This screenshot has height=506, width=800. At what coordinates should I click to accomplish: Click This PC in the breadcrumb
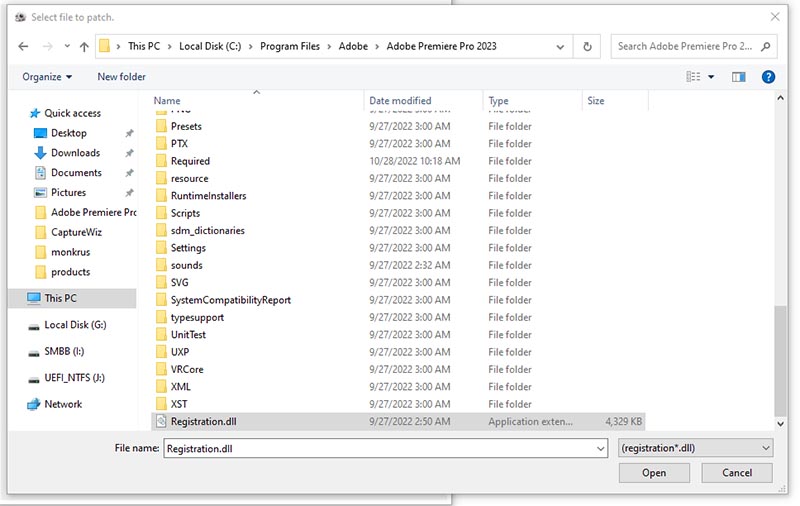click(x=144, y=46)
